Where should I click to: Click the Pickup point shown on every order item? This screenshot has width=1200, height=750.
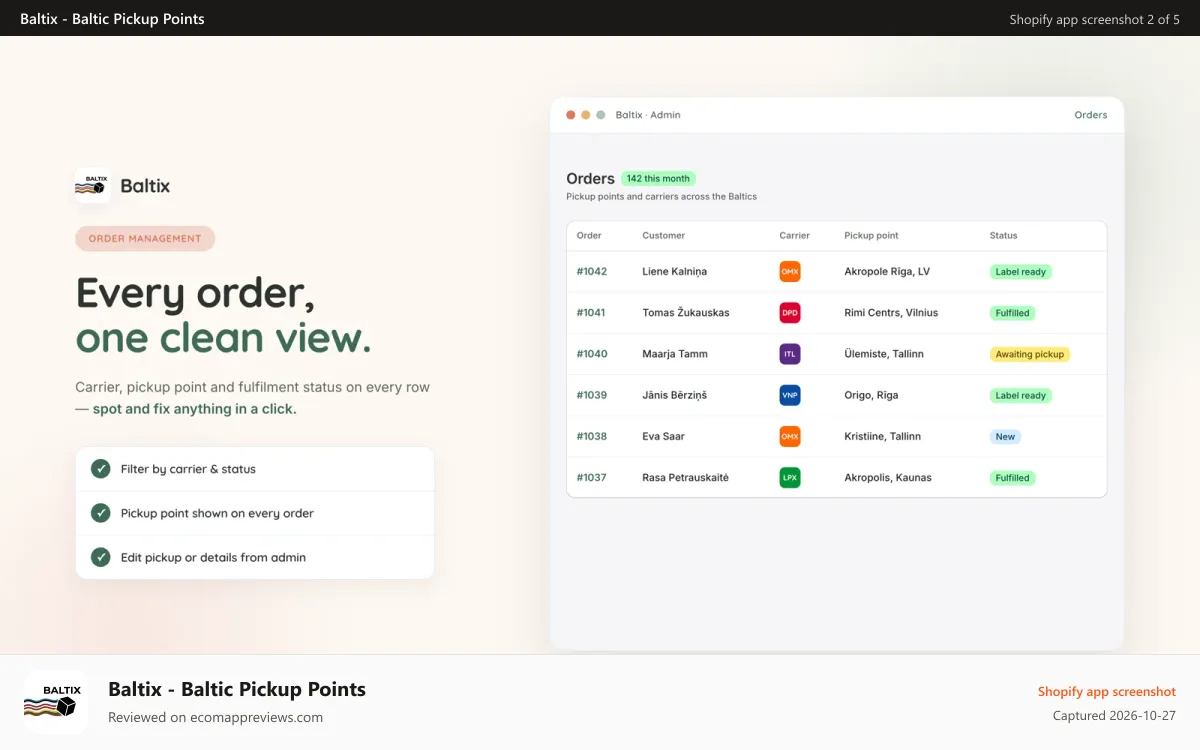[x=255, y=513]
